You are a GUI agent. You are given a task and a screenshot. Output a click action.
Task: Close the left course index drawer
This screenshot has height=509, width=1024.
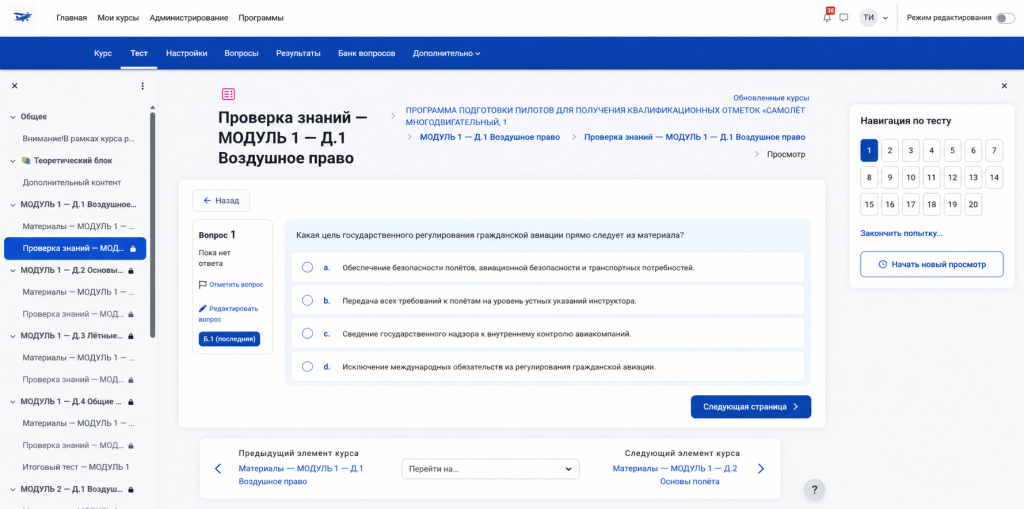click(x=14, y=86)
